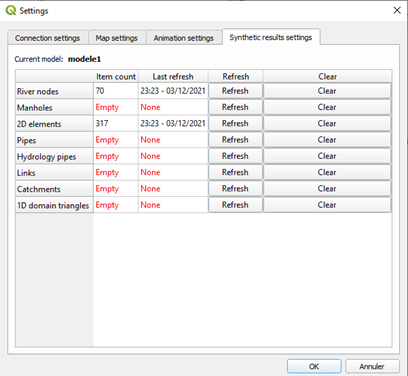The height and width of the screenshot is (376, 408).
Task: Confirm settings with OK button
Action: tap(314, 366)
